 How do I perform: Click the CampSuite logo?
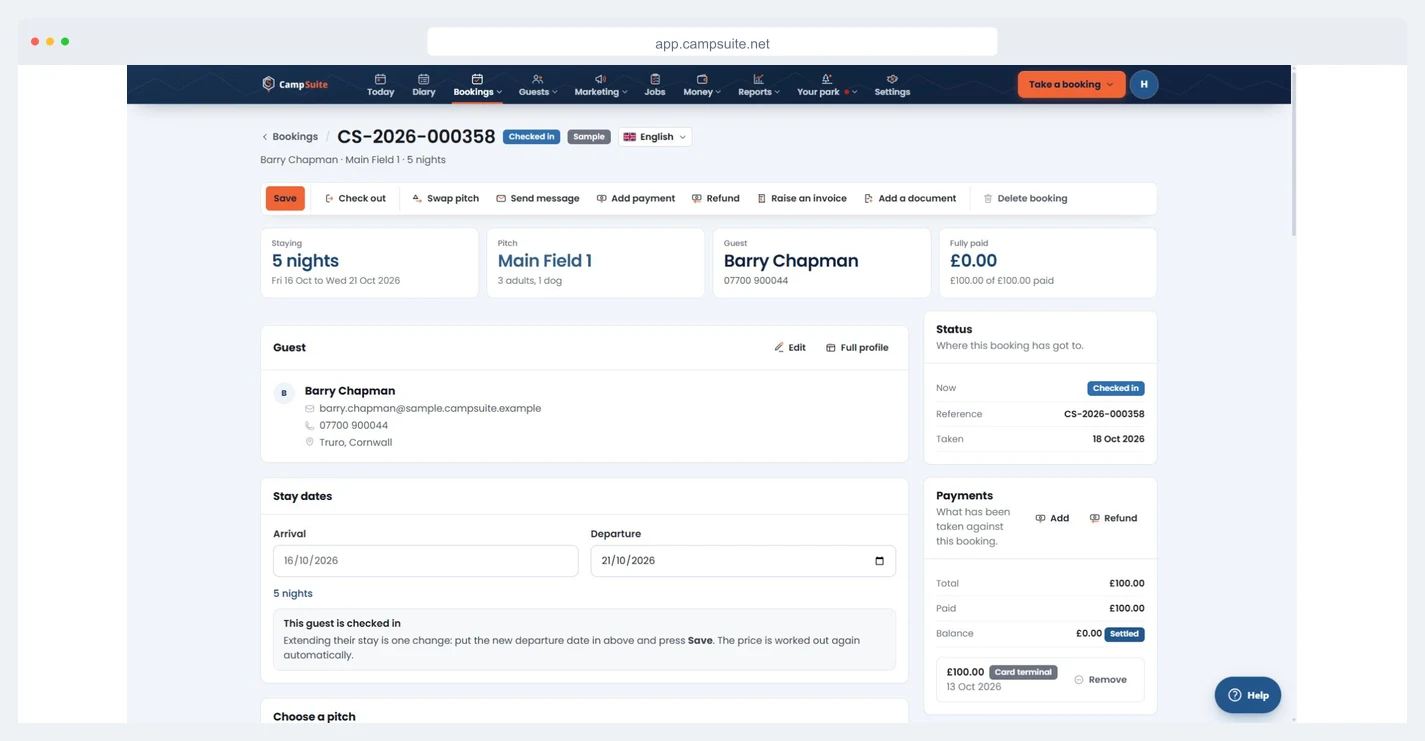tap(295, 84)
